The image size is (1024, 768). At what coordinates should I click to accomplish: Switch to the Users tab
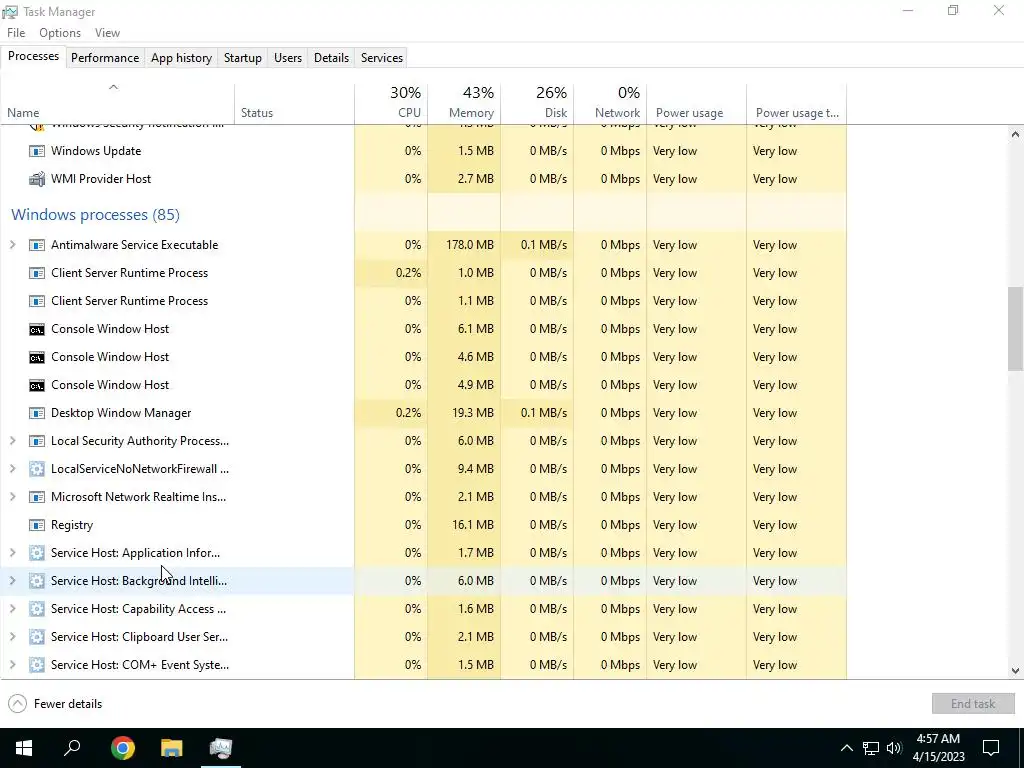(288, 57)
